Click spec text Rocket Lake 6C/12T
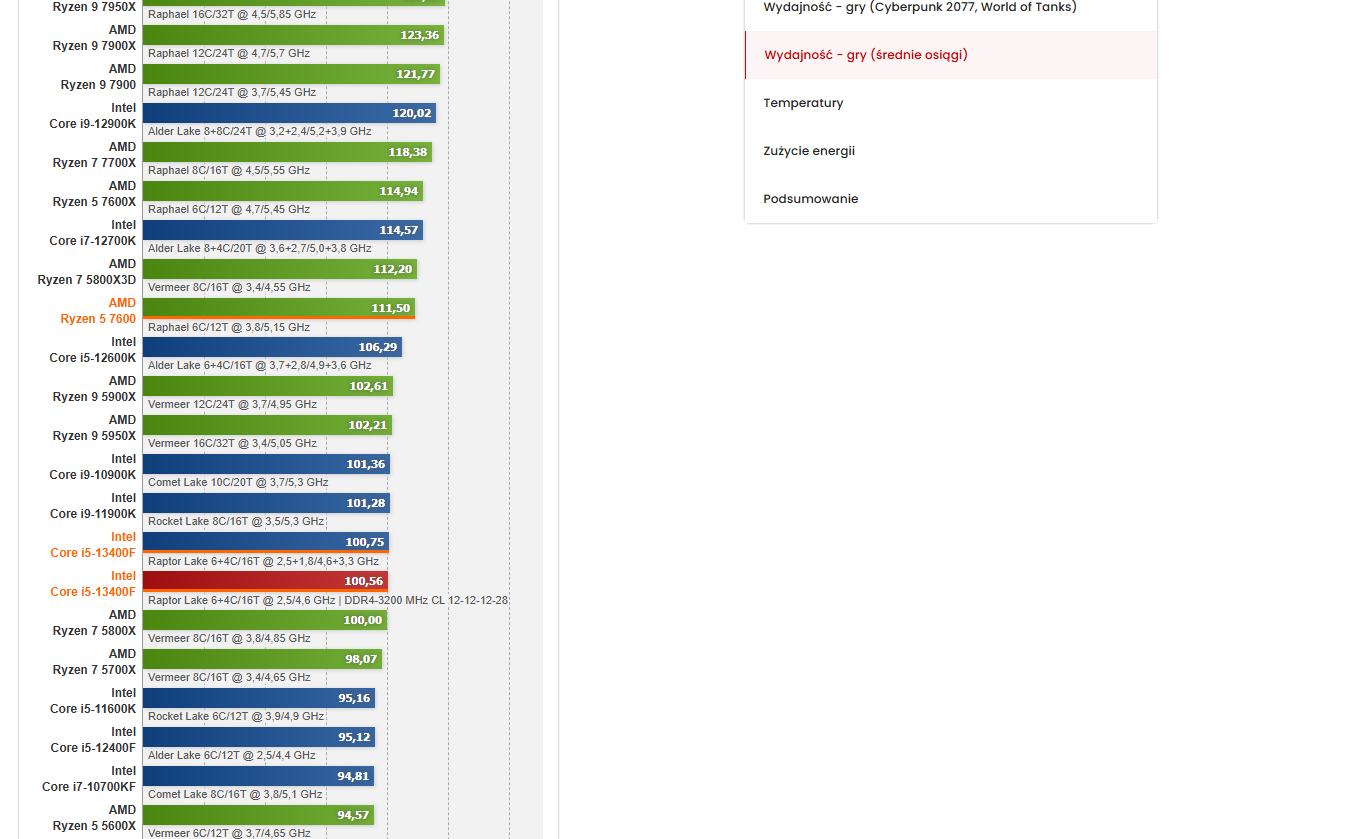 point(236,716)
